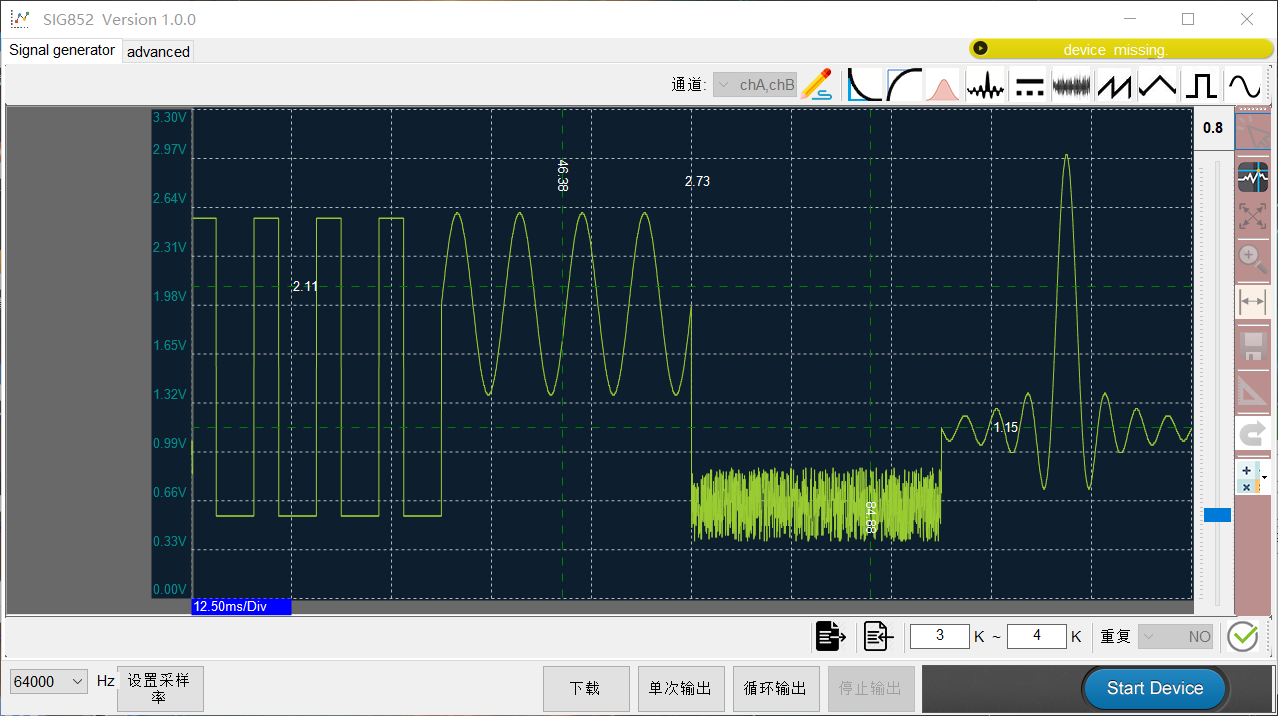Click the upper frequency field showing 4
Image resolution: width=1278 pixels, height=716 pixels.
[x=1037, y=636]
